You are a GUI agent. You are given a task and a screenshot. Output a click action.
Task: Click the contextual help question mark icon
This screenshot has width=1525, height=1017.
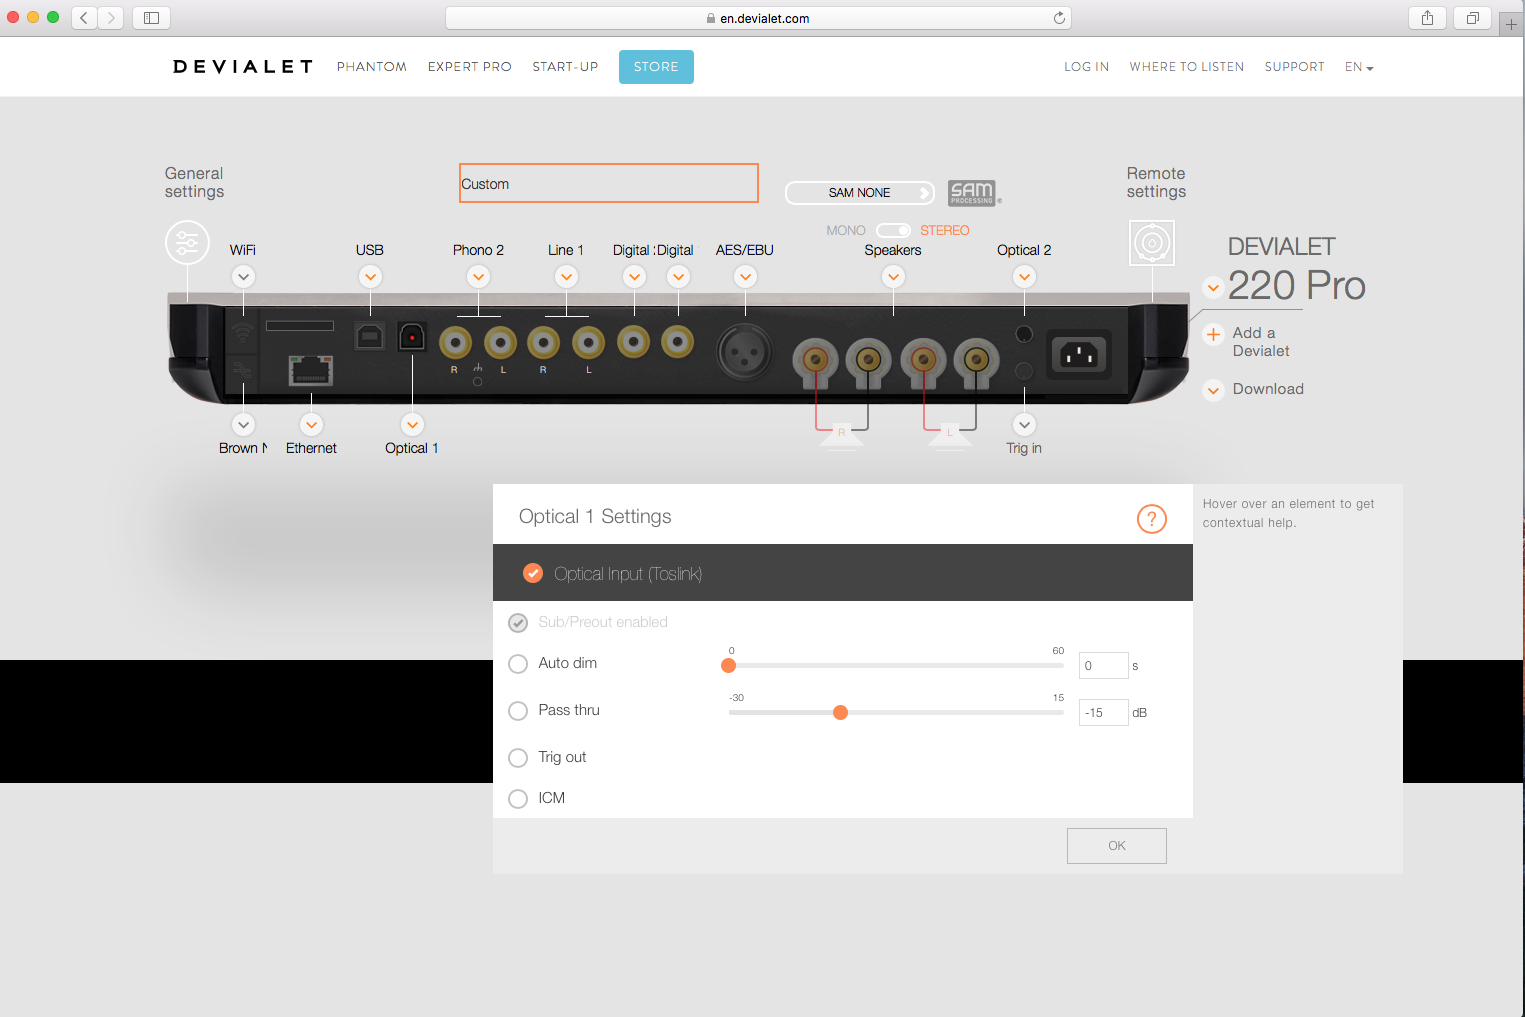click(1152, 519)
